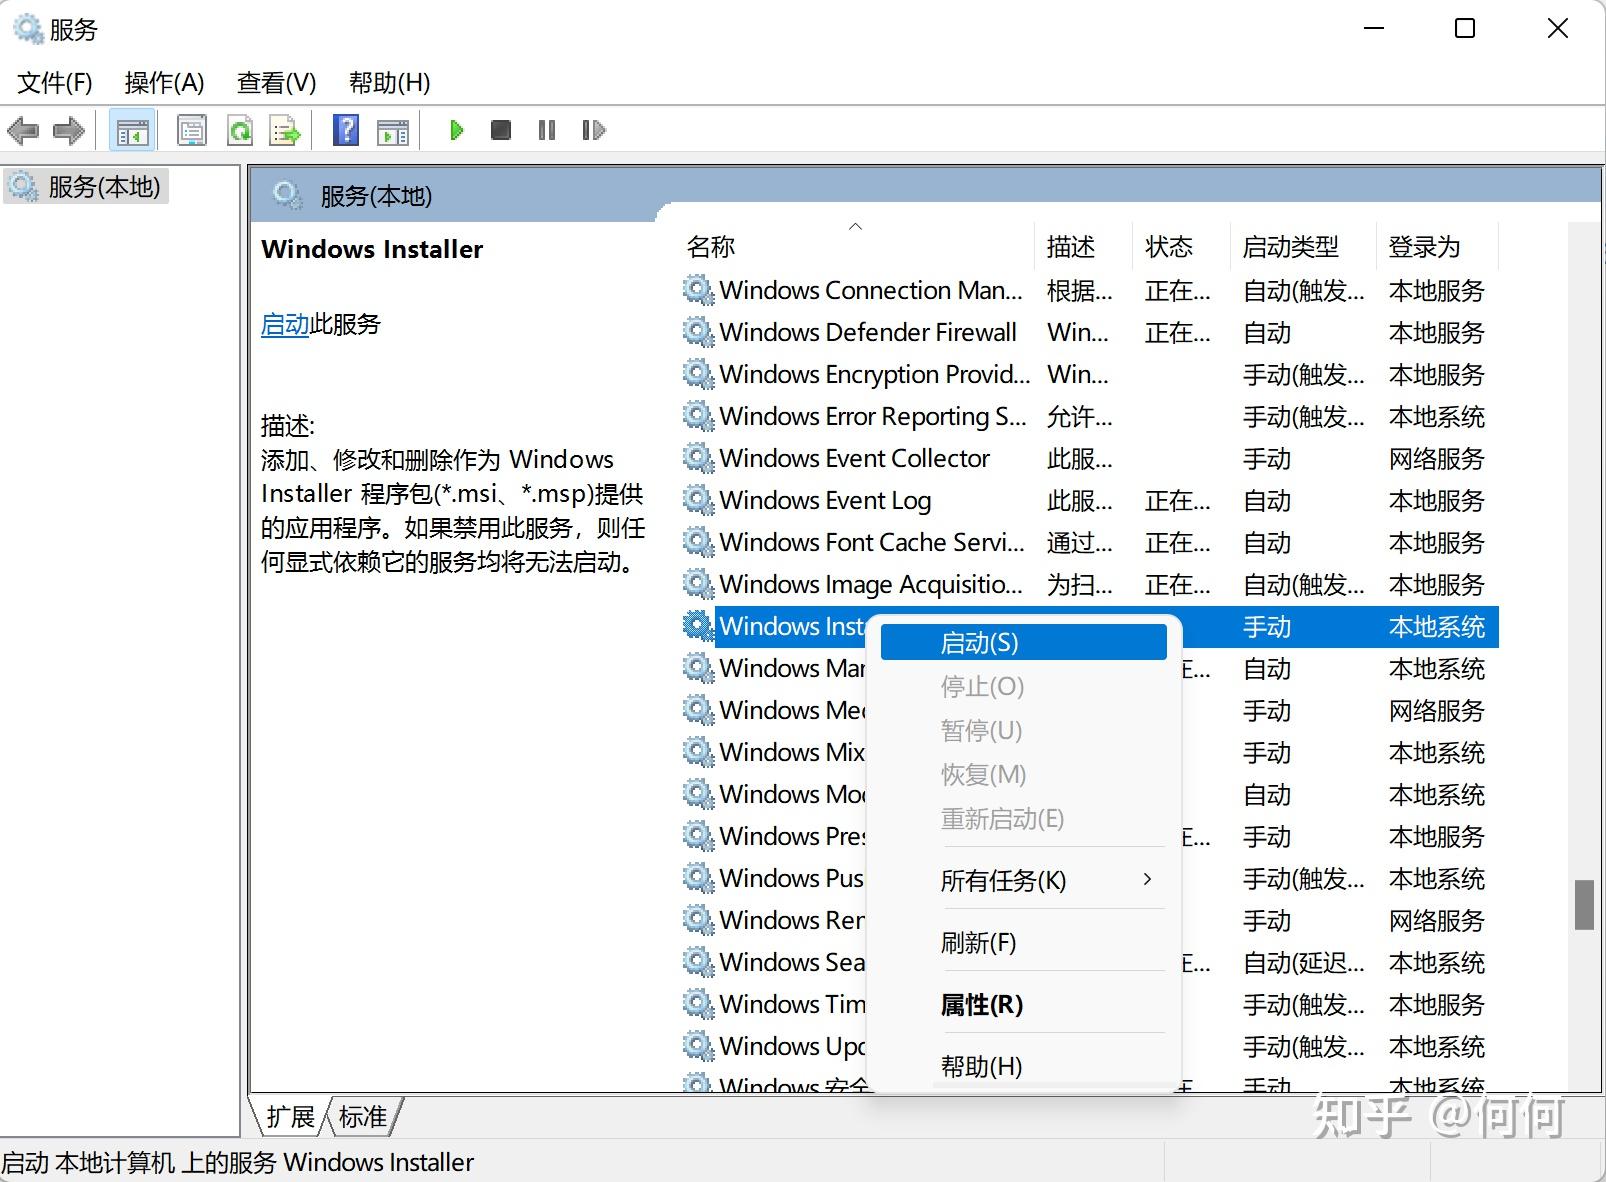The image size is (1606, 1182).
Task: Toggle the show/hide console tree icon
Action: pyautogui.click(x=132, y=130)
